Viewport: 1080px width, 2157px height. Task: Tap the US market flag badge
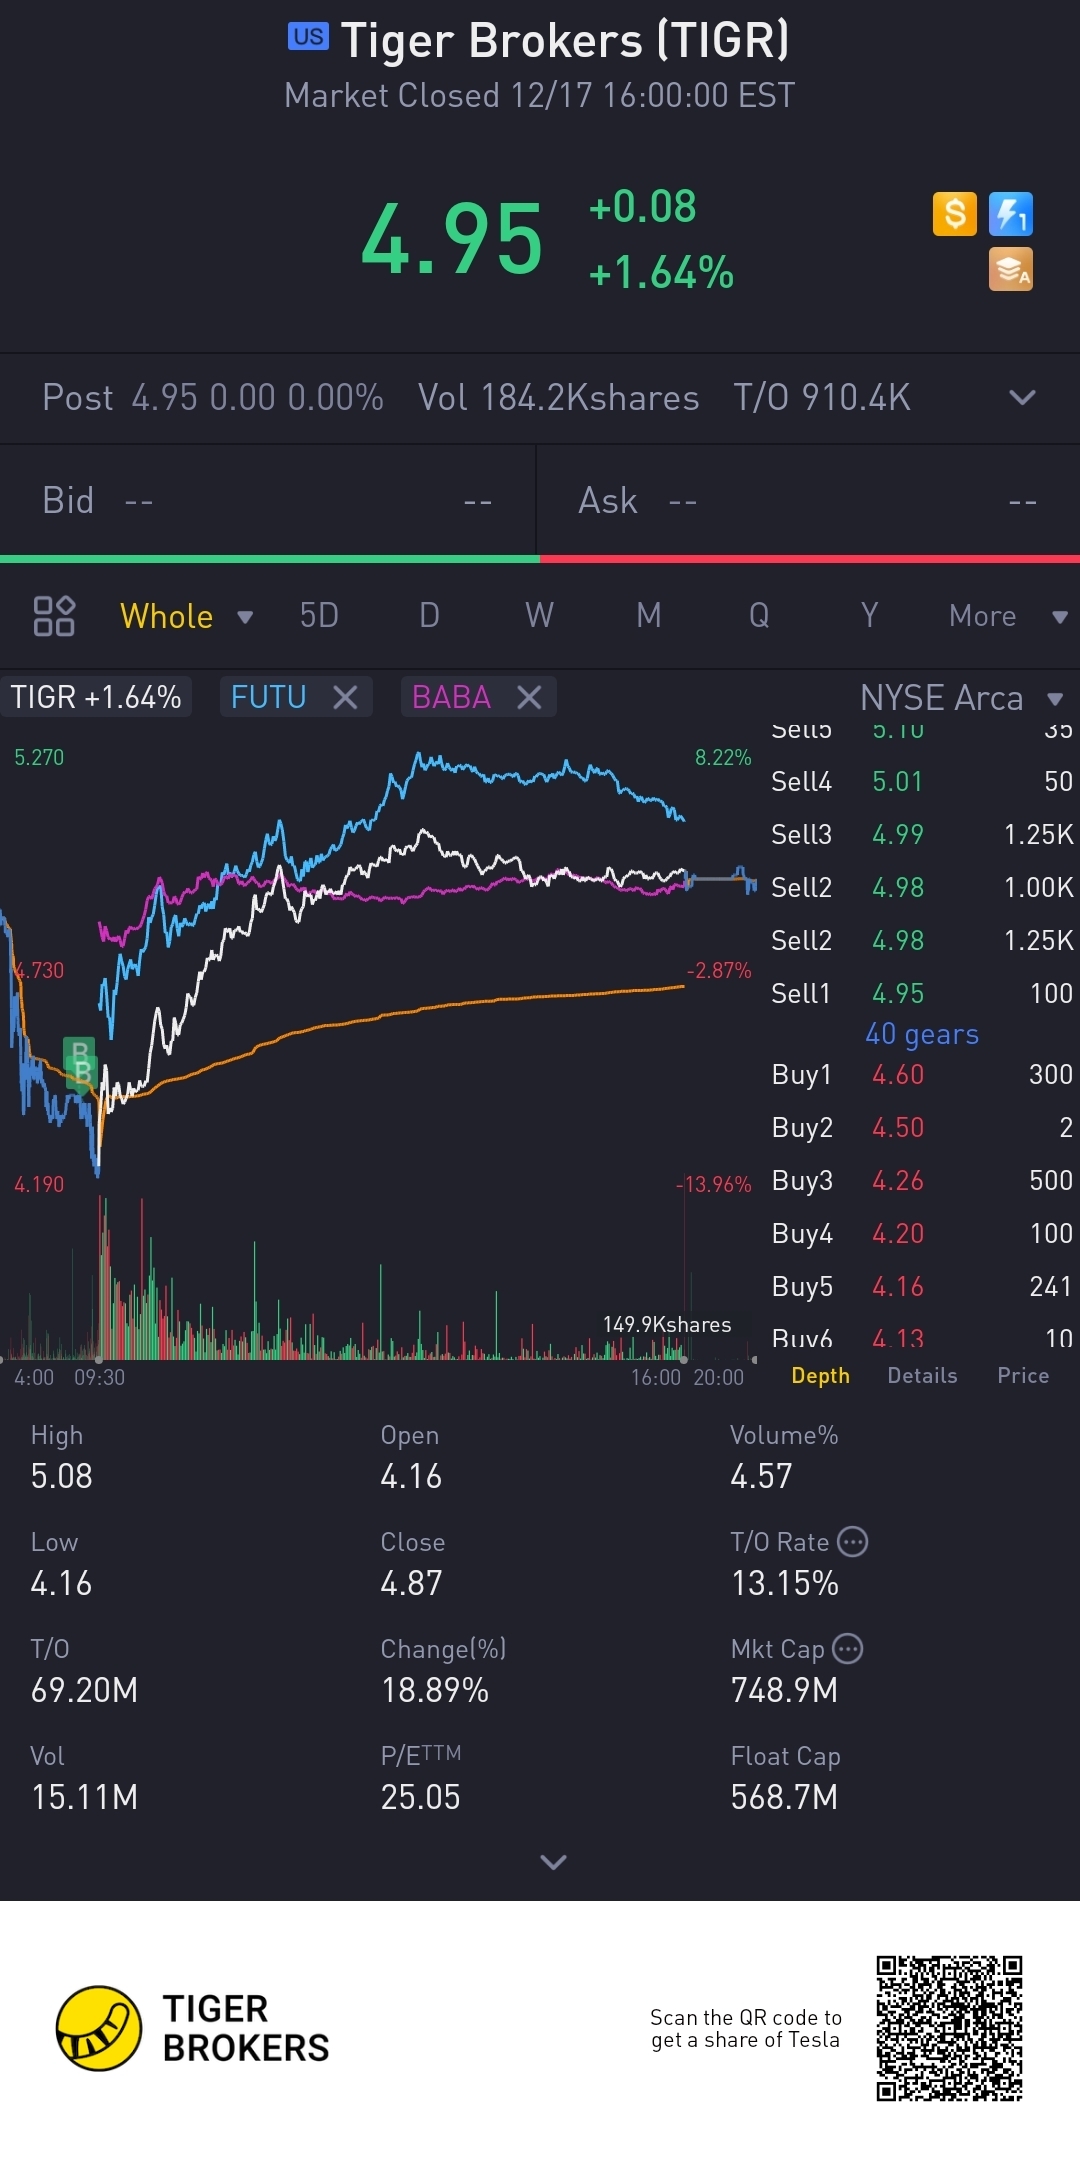coord(308,37)
